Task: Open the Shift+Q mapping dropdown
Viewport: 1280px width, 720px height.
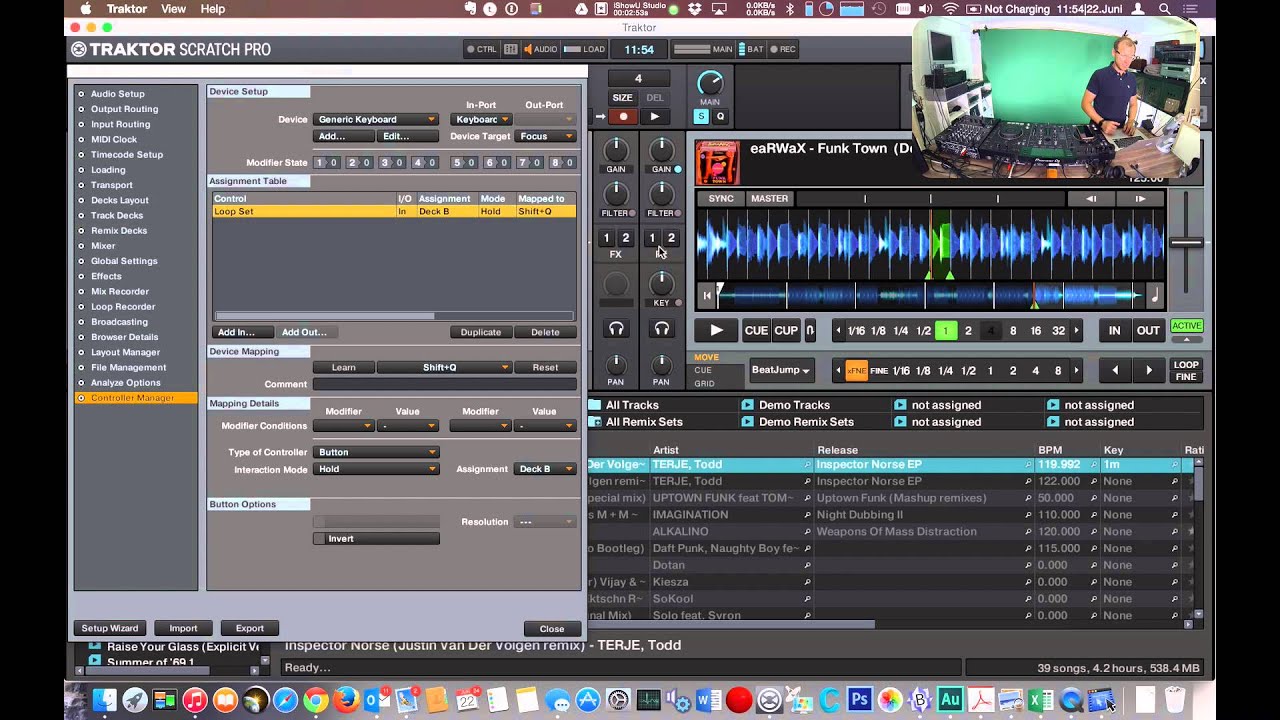Action: [x=444, y=367]
